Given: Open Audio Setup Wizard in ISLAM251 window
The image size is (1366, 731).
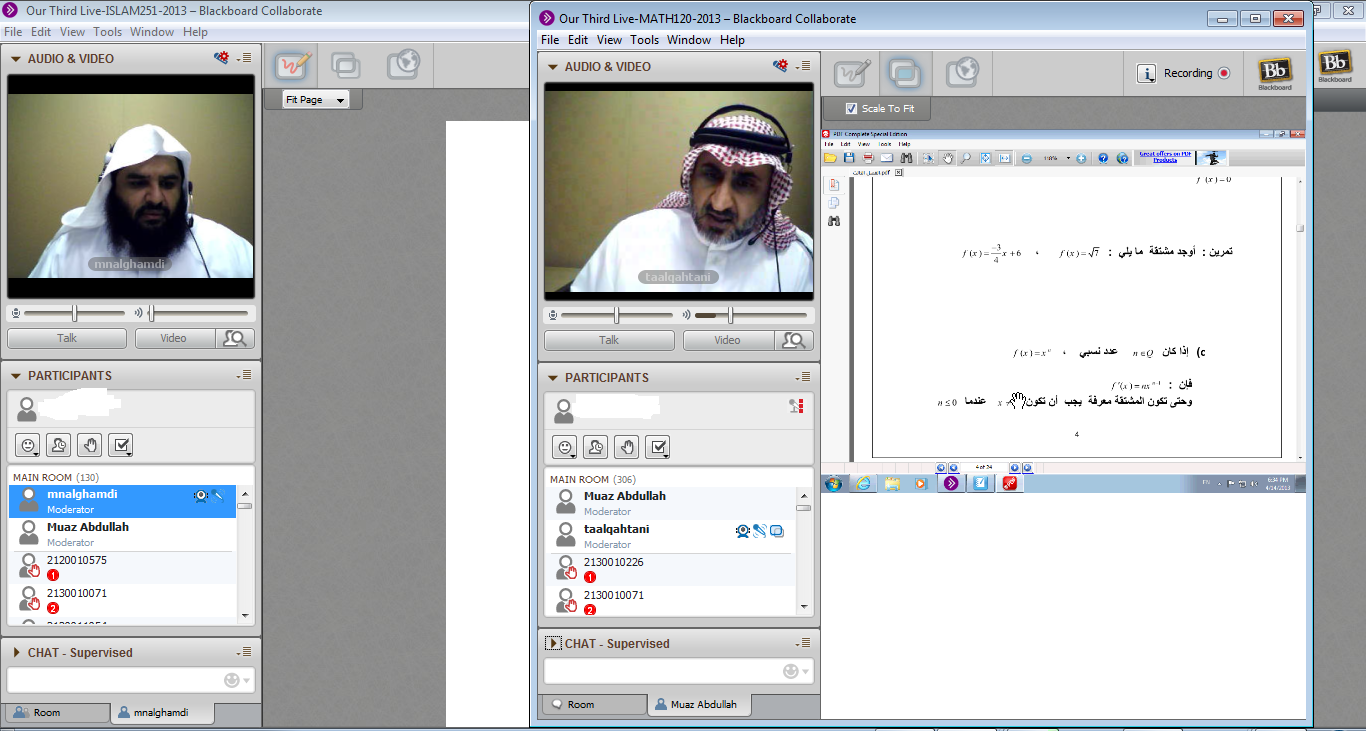Looking at the screenshot, I should [222, 58].
